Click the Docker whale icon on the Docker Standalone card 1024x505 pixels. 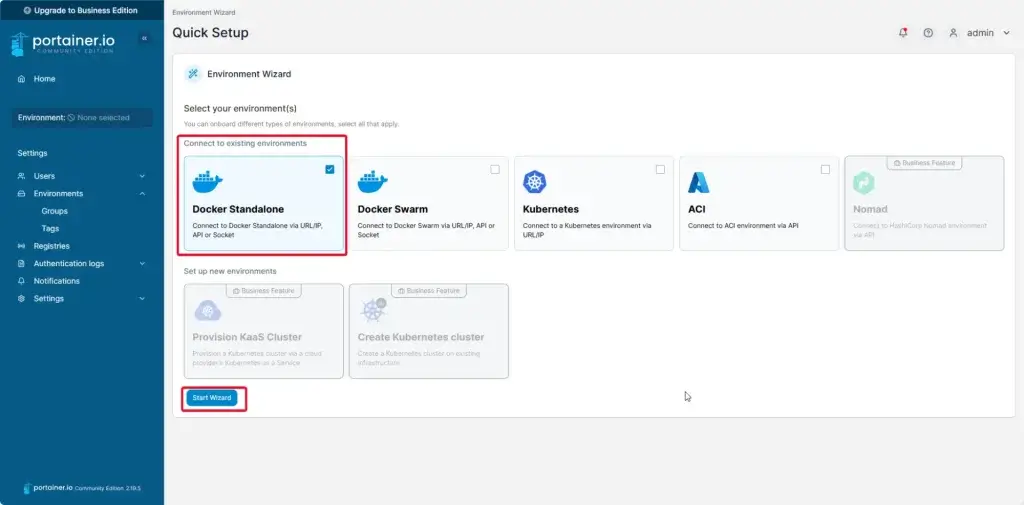(208, 182)
